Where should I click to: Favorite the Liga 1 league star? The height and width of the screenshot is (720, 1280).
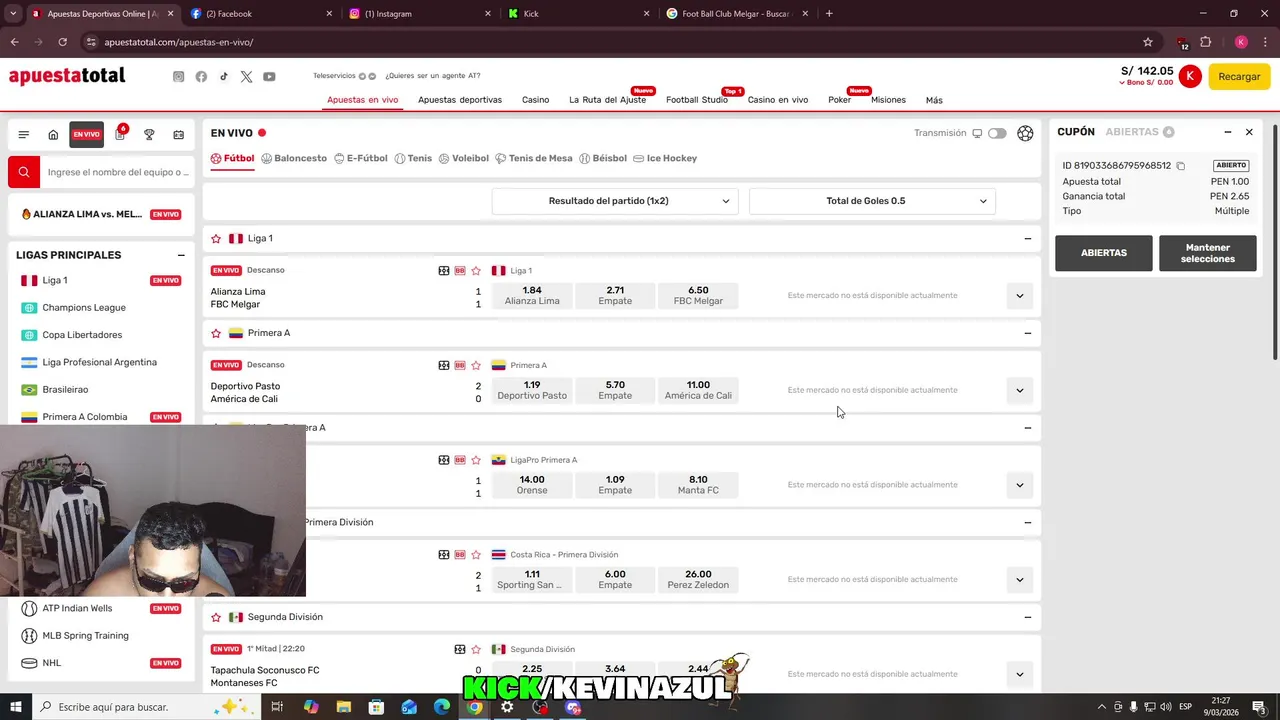point(216,239)
